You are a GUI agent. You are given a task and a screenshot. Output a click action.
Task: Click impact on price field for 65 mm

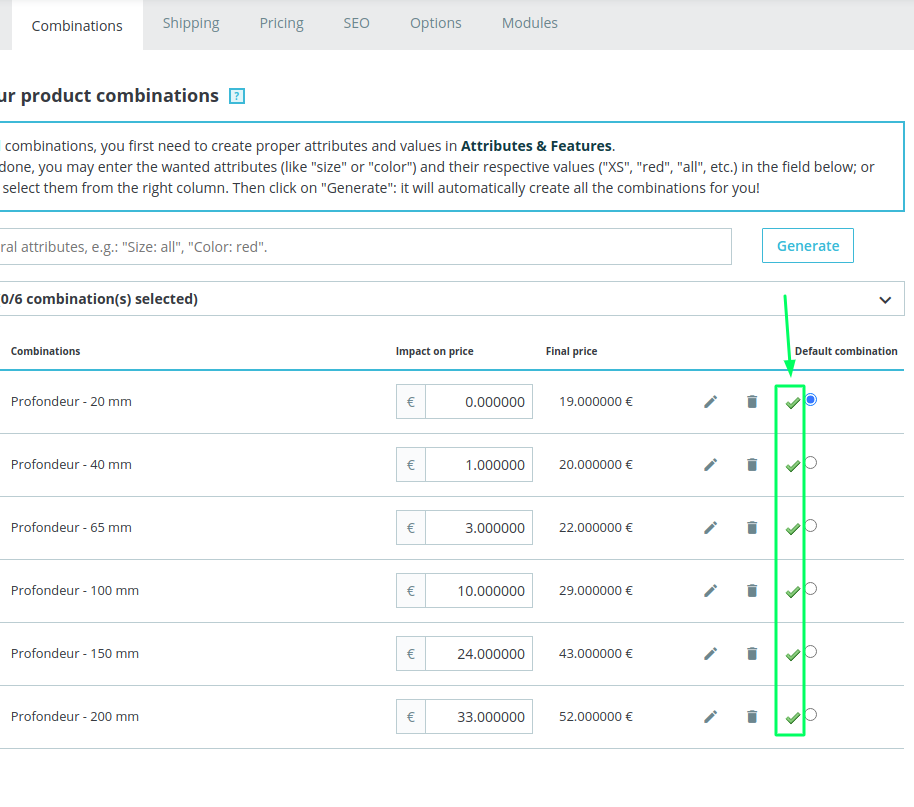(x=478, y=528)
